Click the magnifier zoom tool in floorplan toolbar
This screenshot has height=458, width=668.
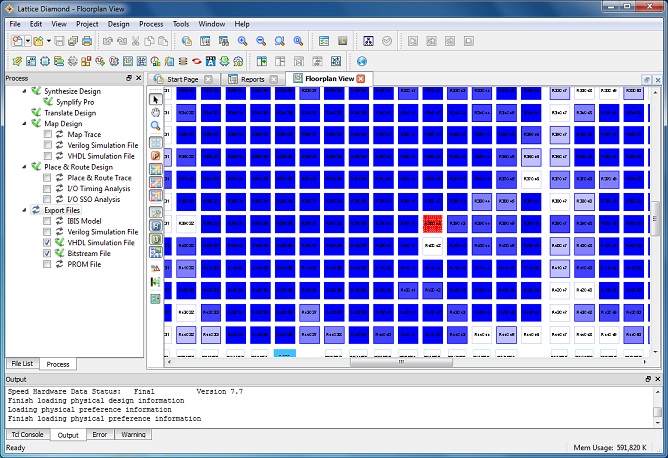point(156,127)
